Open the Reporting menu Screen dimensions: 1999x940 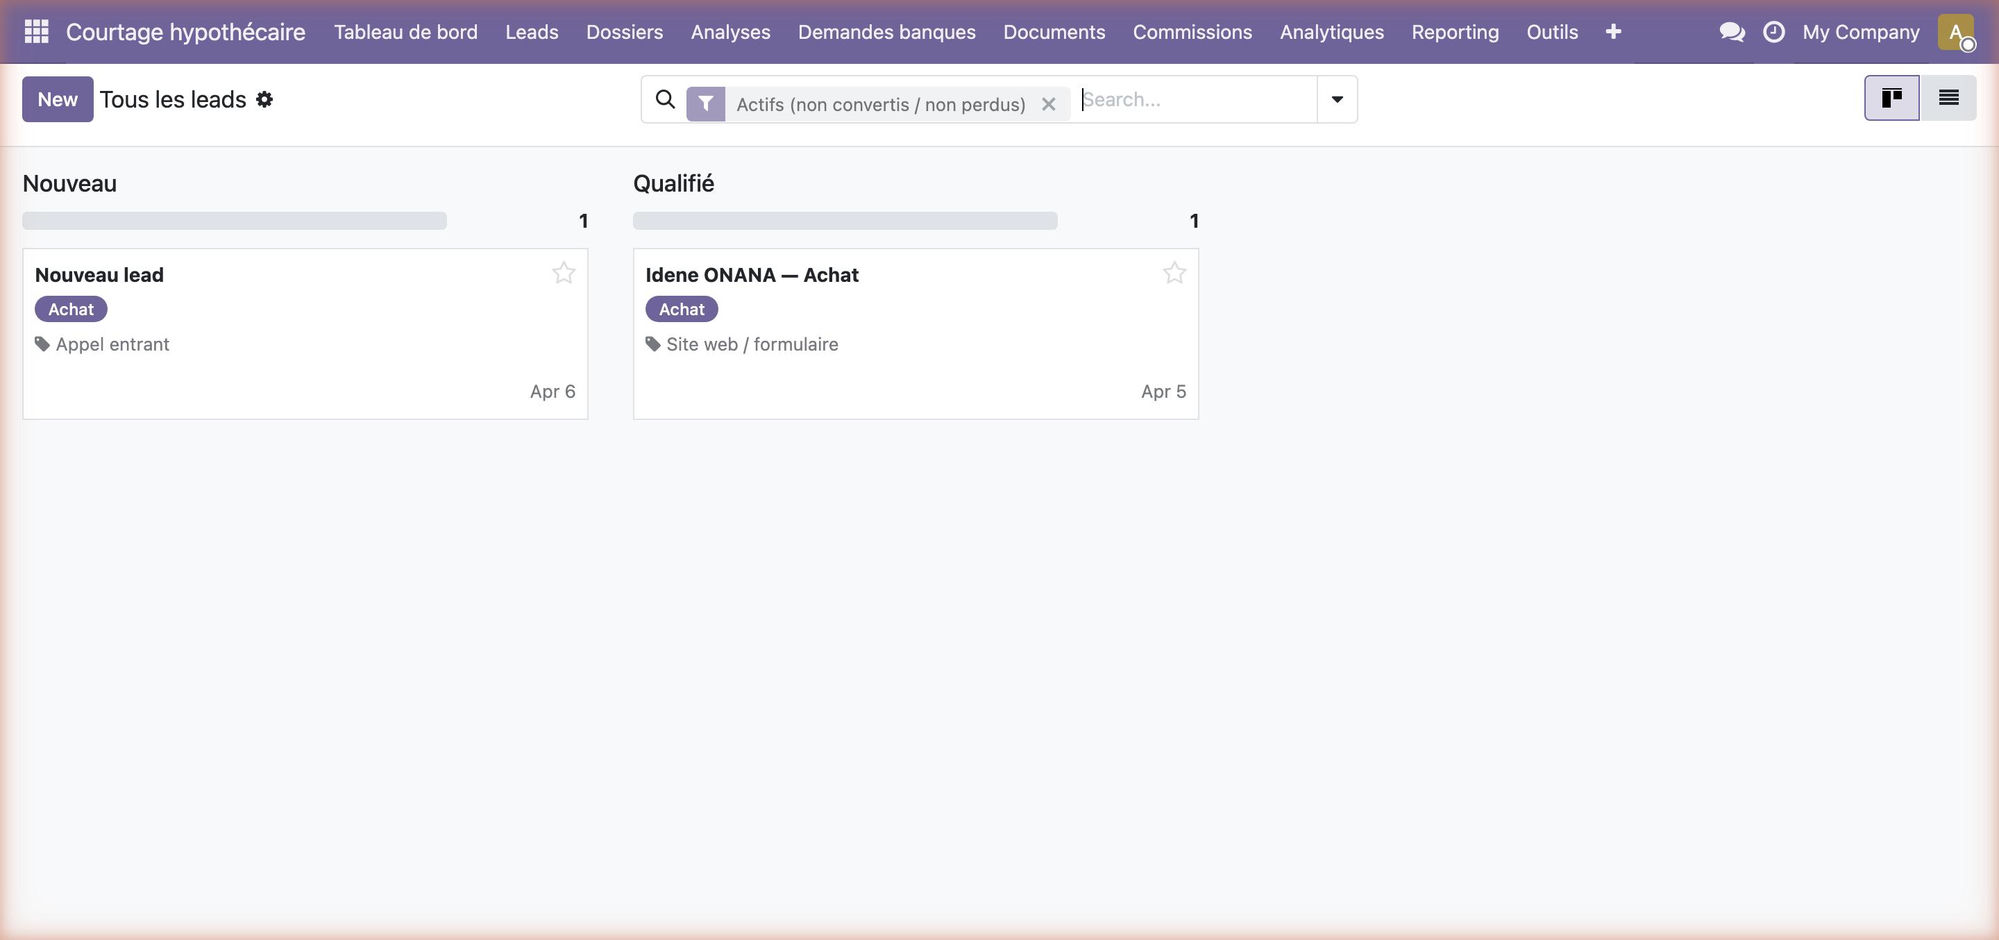(1455, 32)
